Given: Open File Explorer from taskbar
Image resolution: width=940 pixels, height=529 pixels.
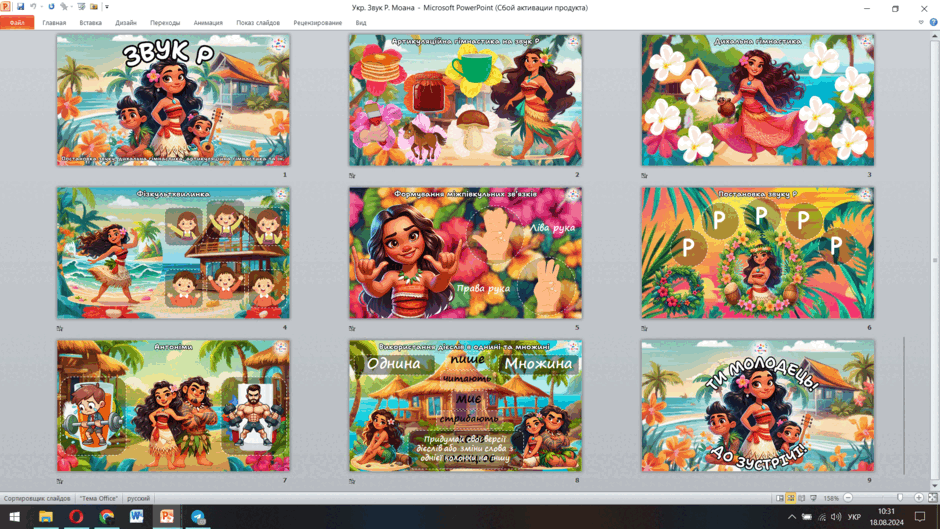Looking at the screenshot, I should coord(46,516).
